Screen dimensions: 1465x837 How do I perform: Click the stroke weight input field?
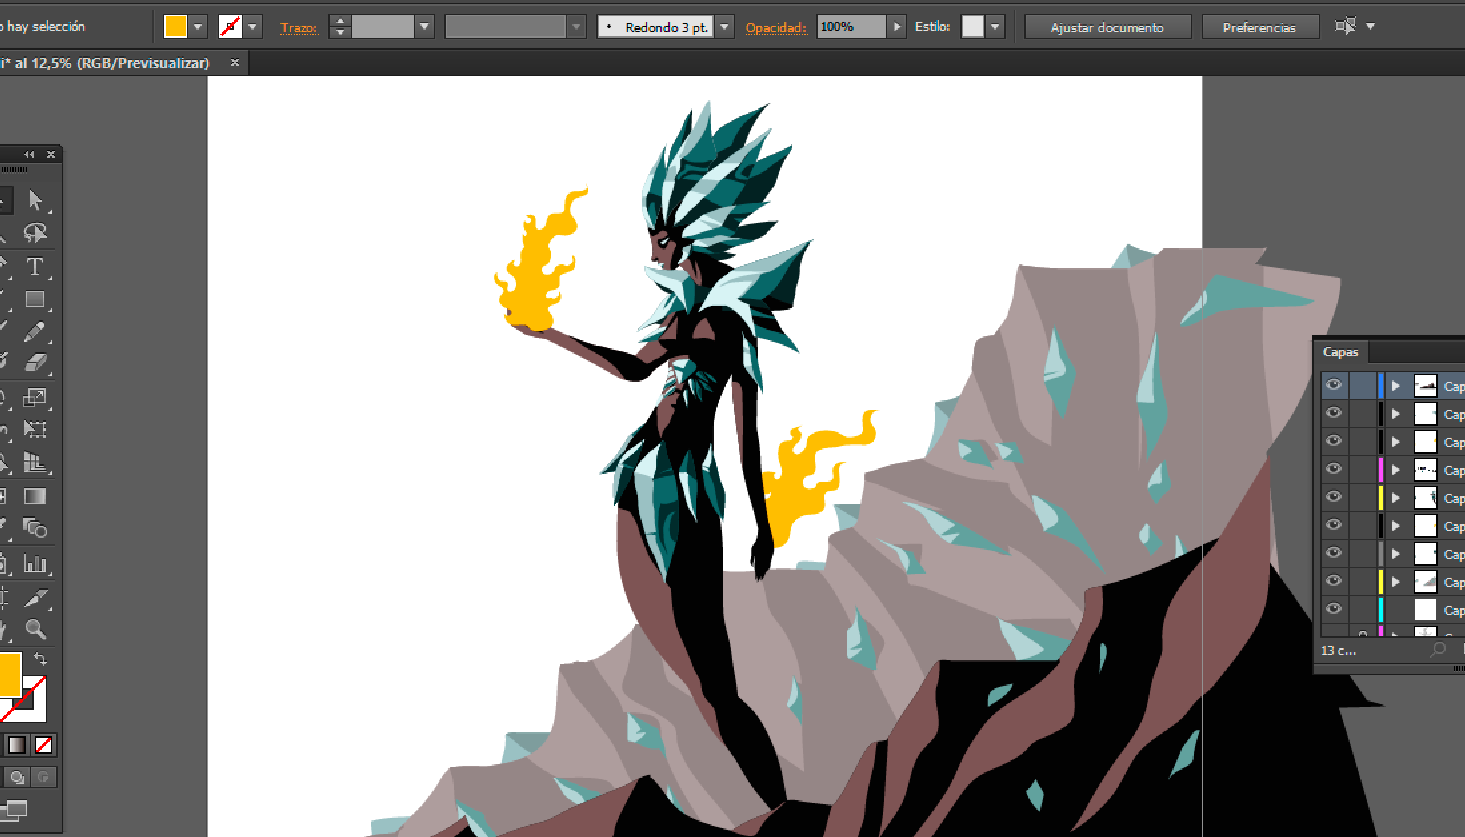pyautogui.click(x=382, y=27)
